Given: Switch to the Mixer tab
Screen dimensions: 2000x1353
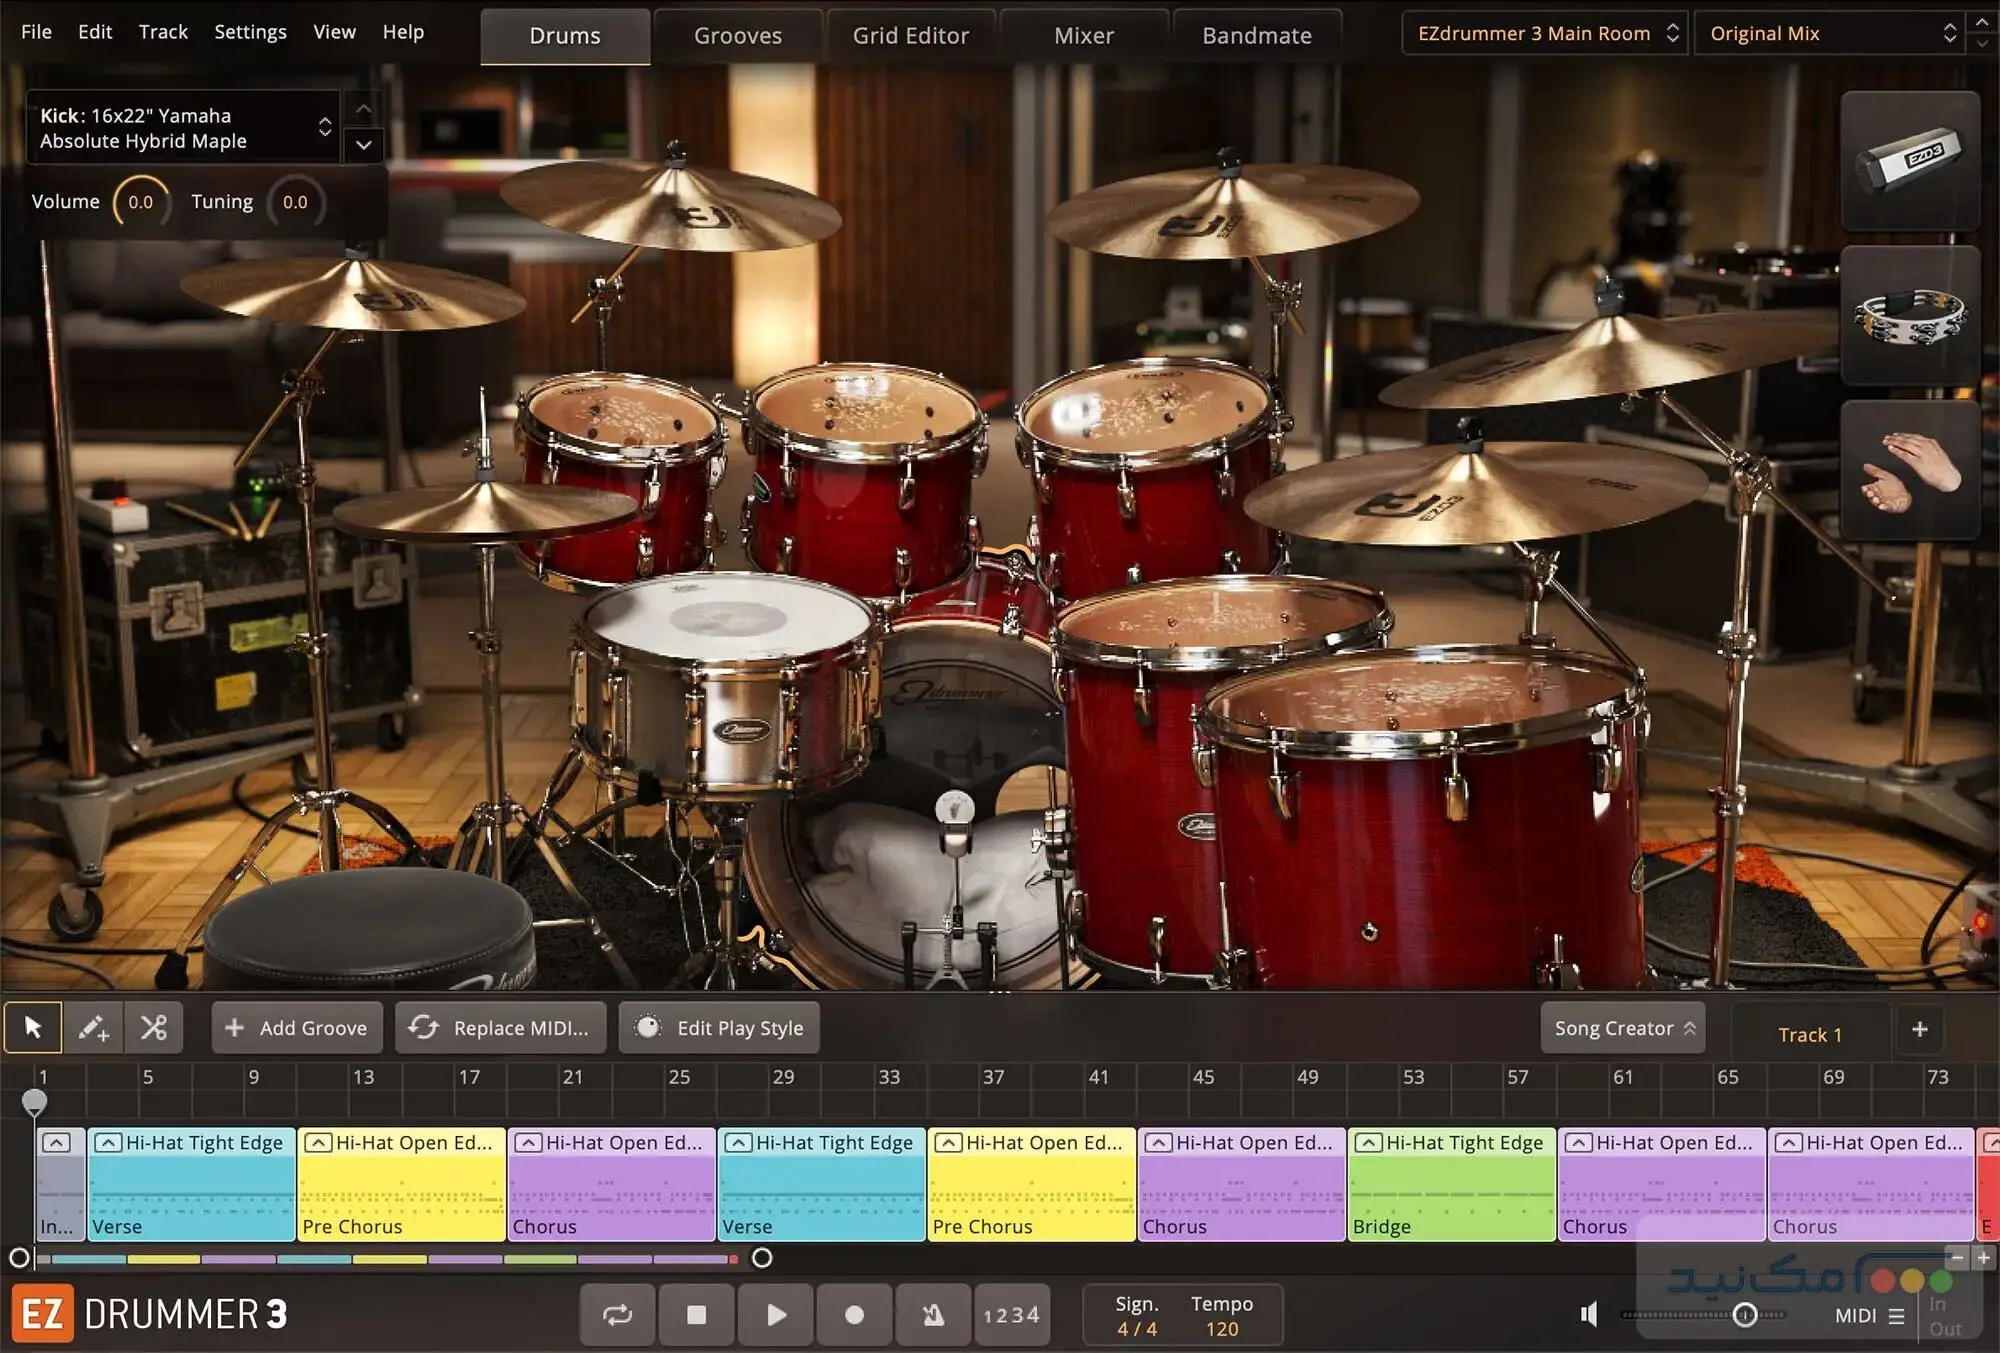Looking at the screenshot, I should click(1083, 34).
